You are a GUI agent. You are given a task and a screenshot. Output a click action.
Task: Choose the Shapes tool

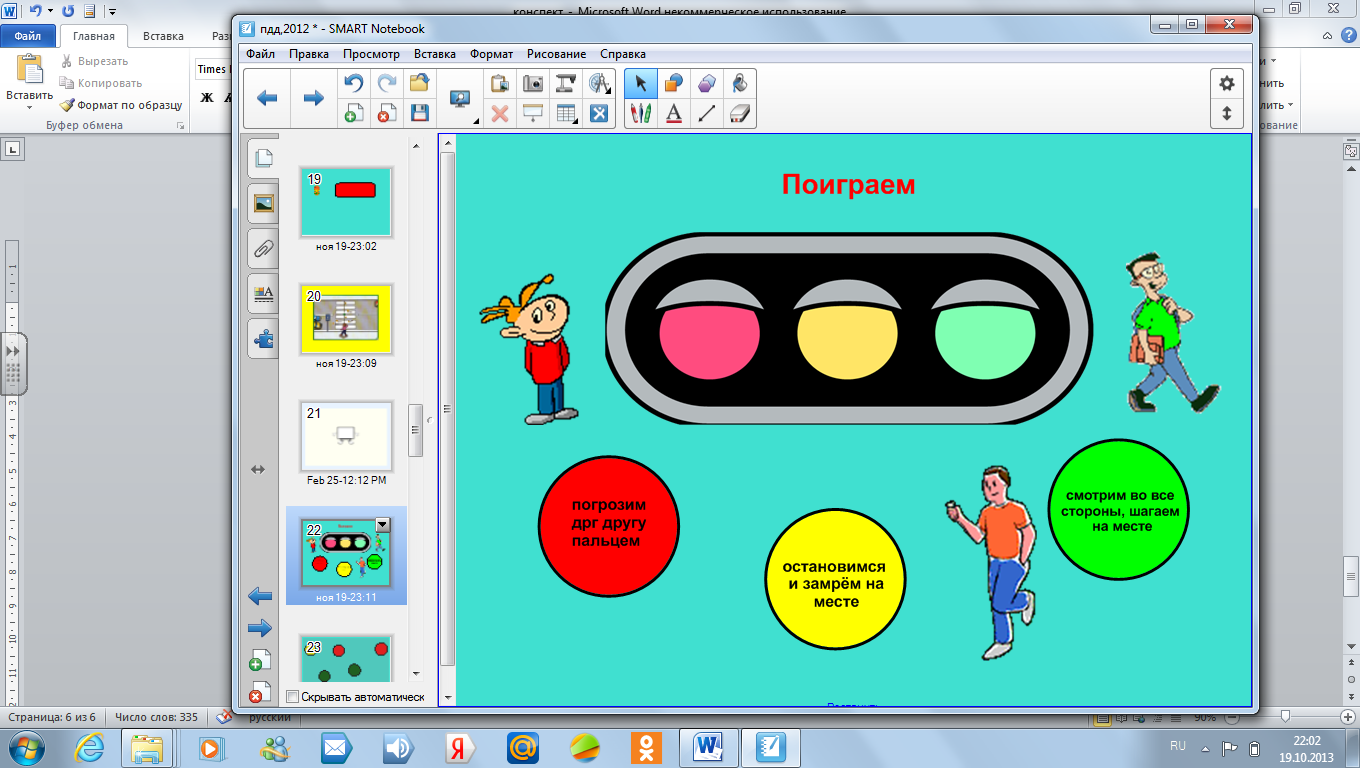click(674, 84)
